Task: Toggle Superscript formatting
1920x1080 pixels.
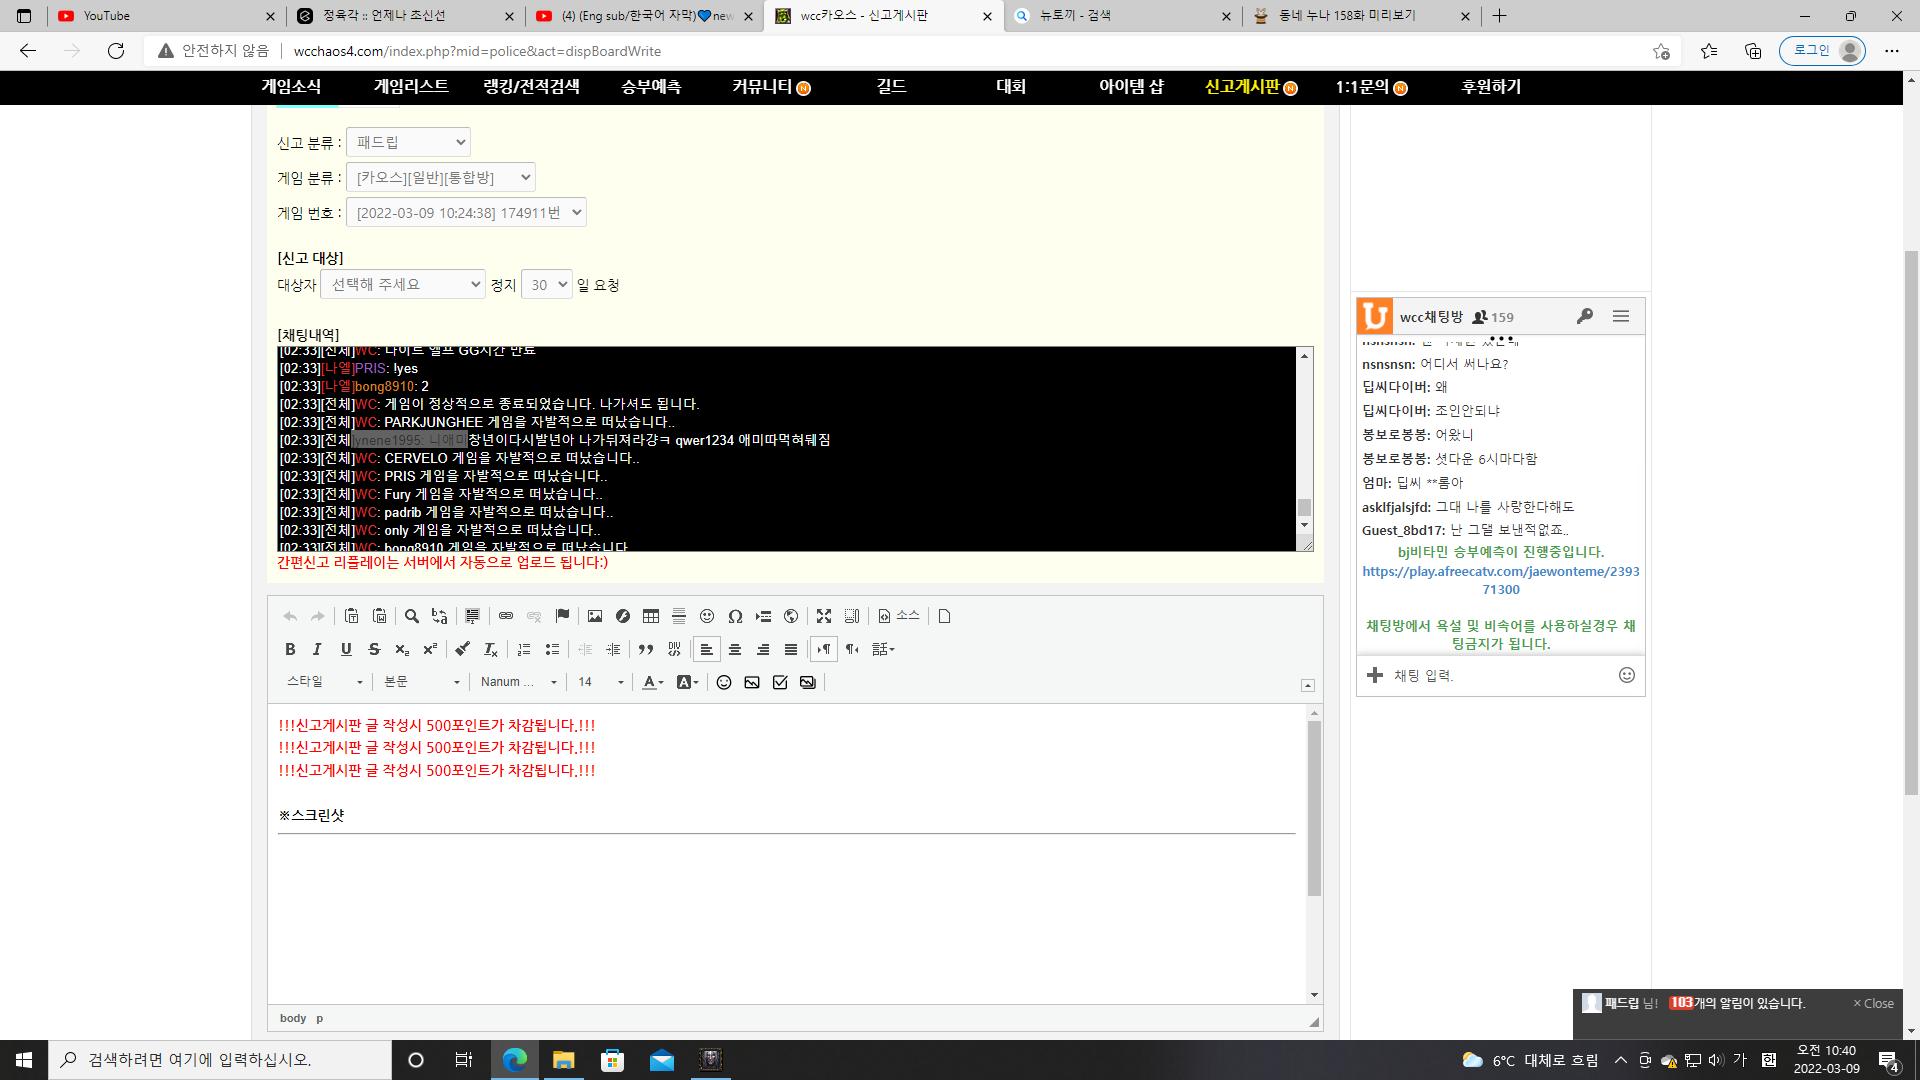Action: (x=430, y=649)
